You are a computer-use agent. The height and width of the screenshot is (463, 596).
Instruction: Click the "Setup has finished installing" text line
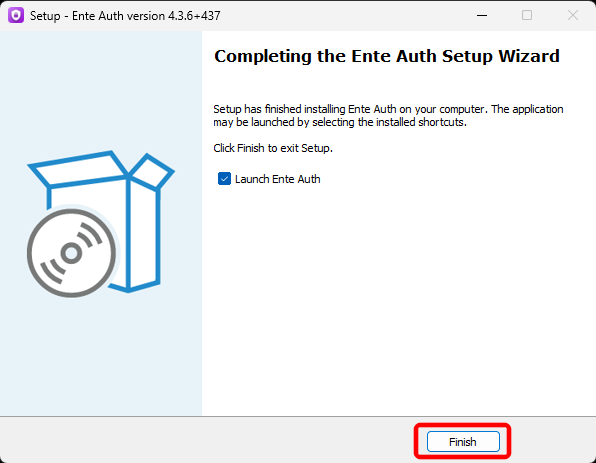(388, 109)
